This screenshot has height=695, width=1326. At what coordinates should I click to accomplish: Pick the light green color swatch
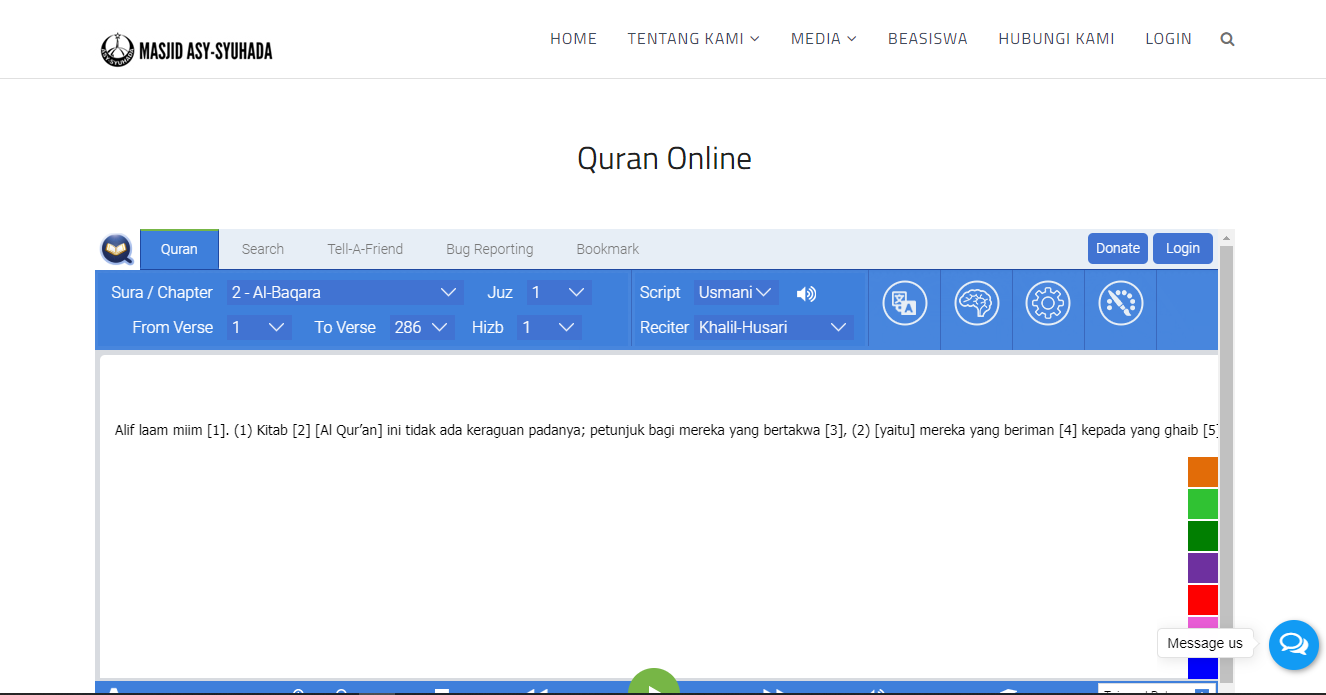pyautogui.click(x=1203, y=504)
